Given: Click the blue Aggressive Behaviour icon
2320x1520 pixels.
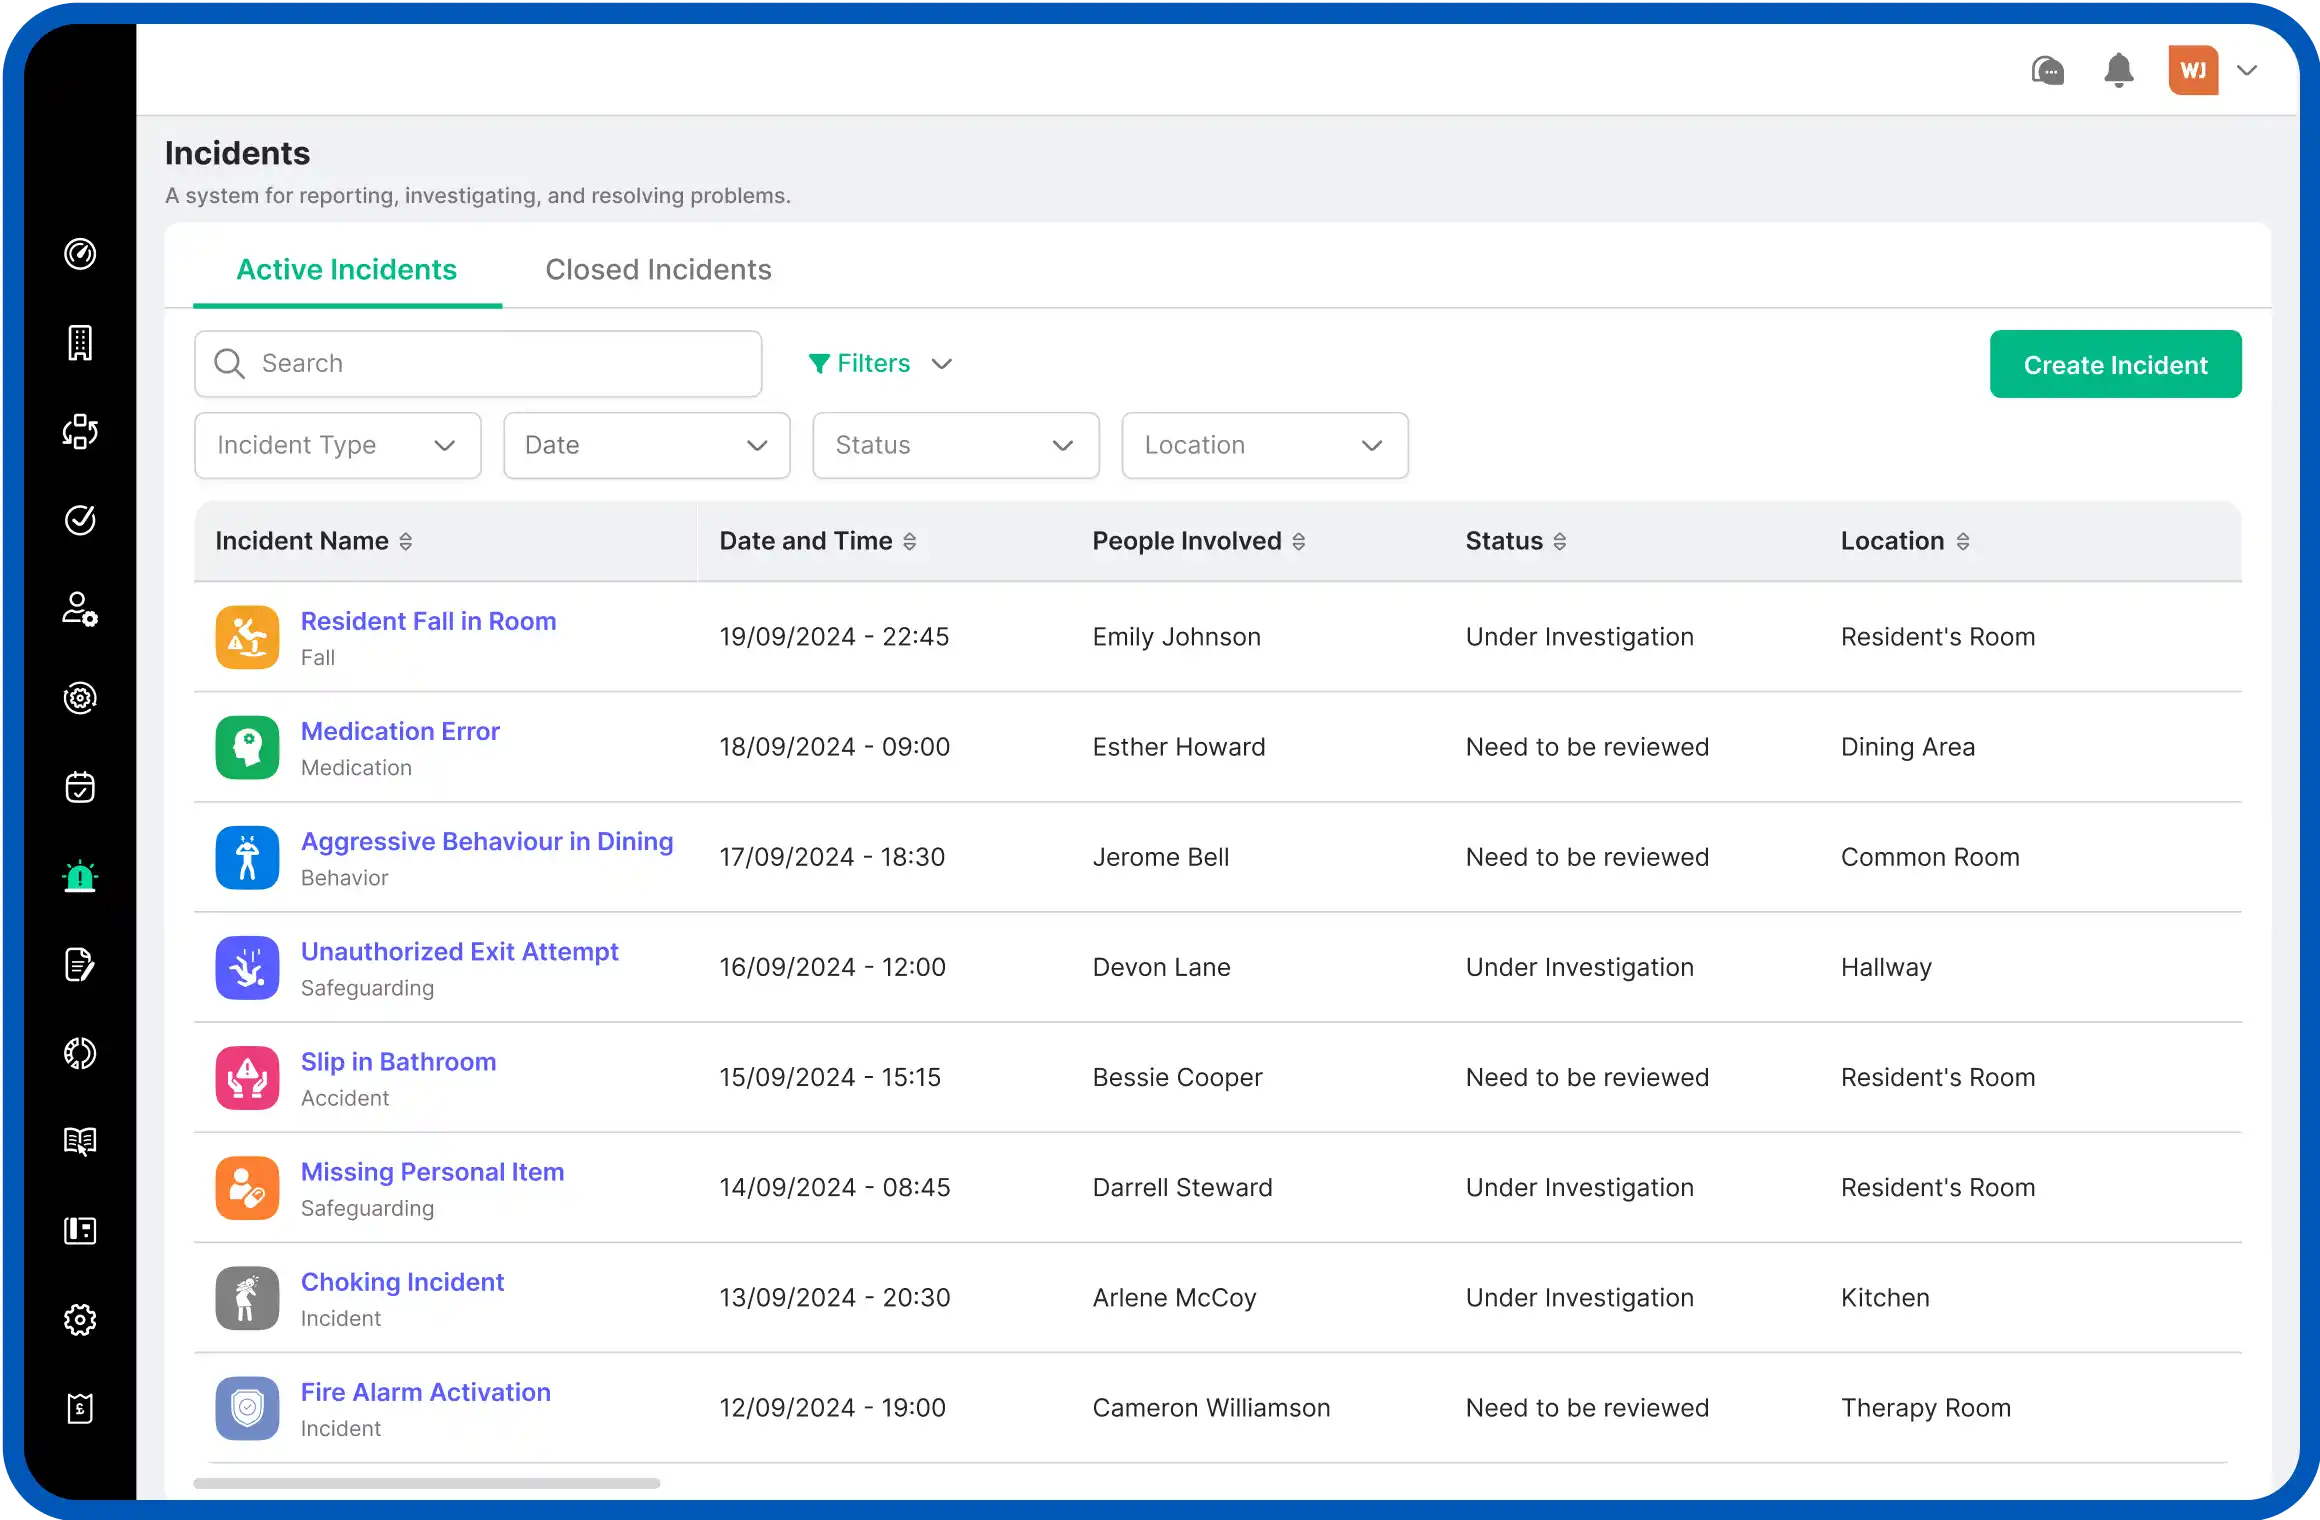Looking at the screenshot, I should click(247, 857).
